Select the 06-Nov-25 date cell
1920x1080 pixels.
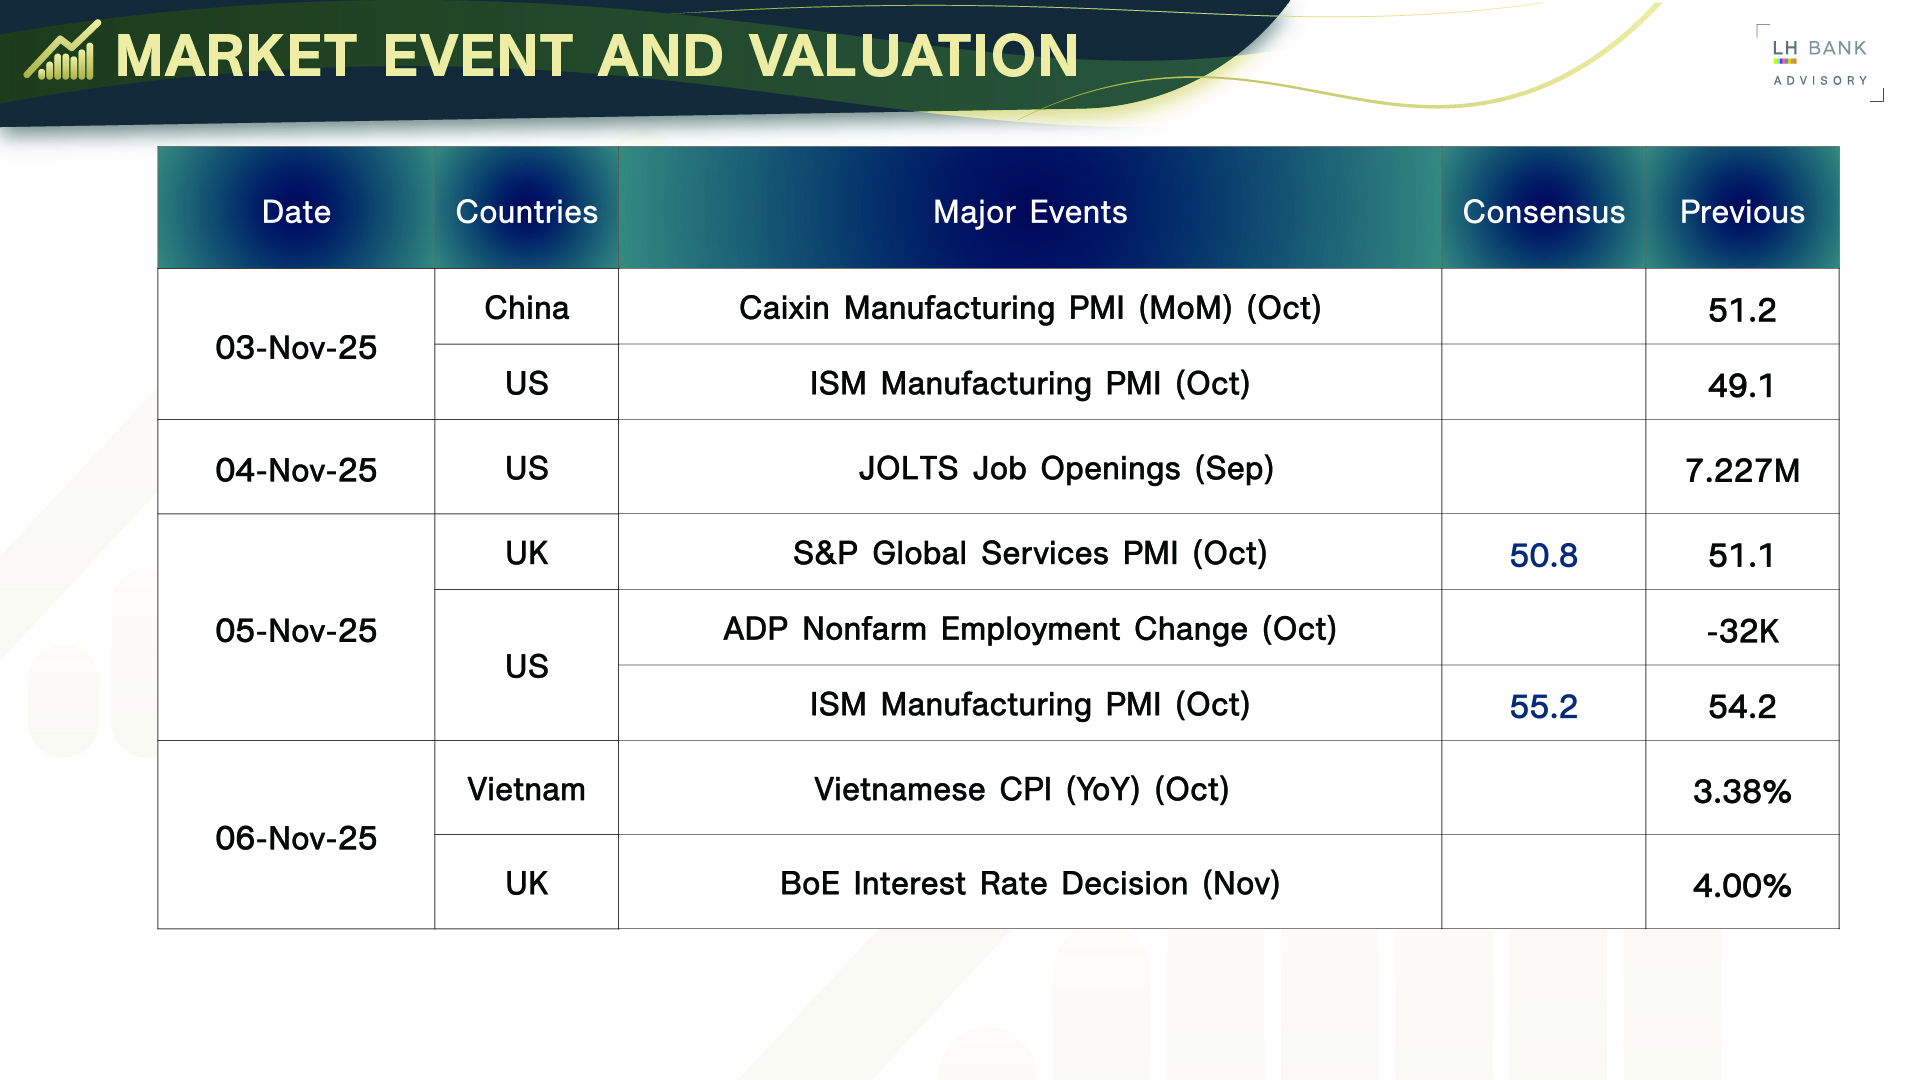pos(296,838)
